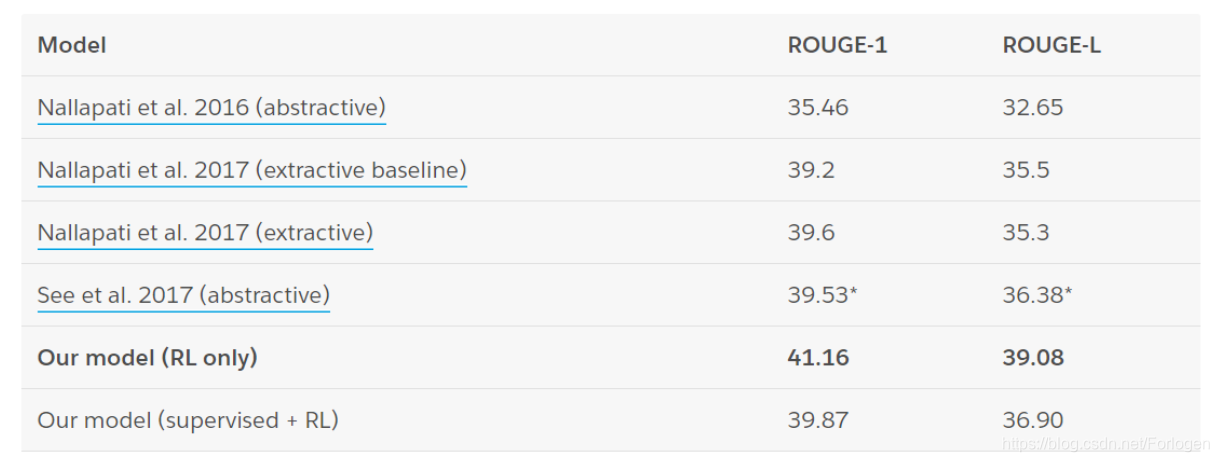Open Nallapati et al. 2017 (extractive baseline) link
The image size is (1219, 462).
[x=252, y=170]
